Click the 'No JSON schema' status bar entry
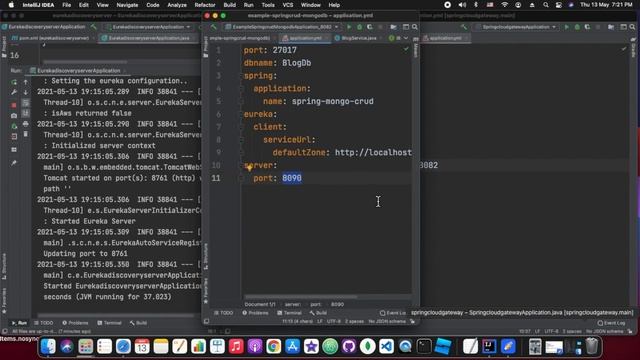Screen dimensions: 640x360 [387, 322]
